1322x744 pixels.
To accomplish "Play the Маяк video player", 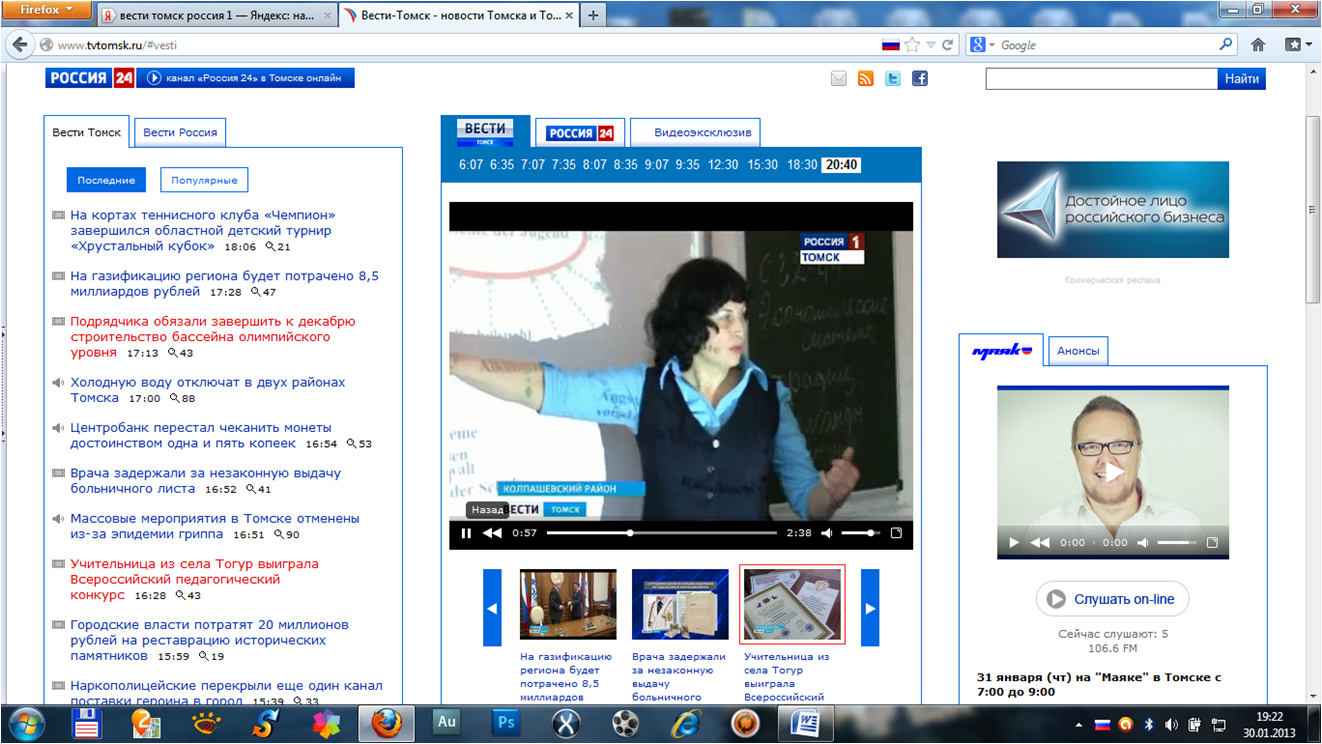I will 1014,542.
